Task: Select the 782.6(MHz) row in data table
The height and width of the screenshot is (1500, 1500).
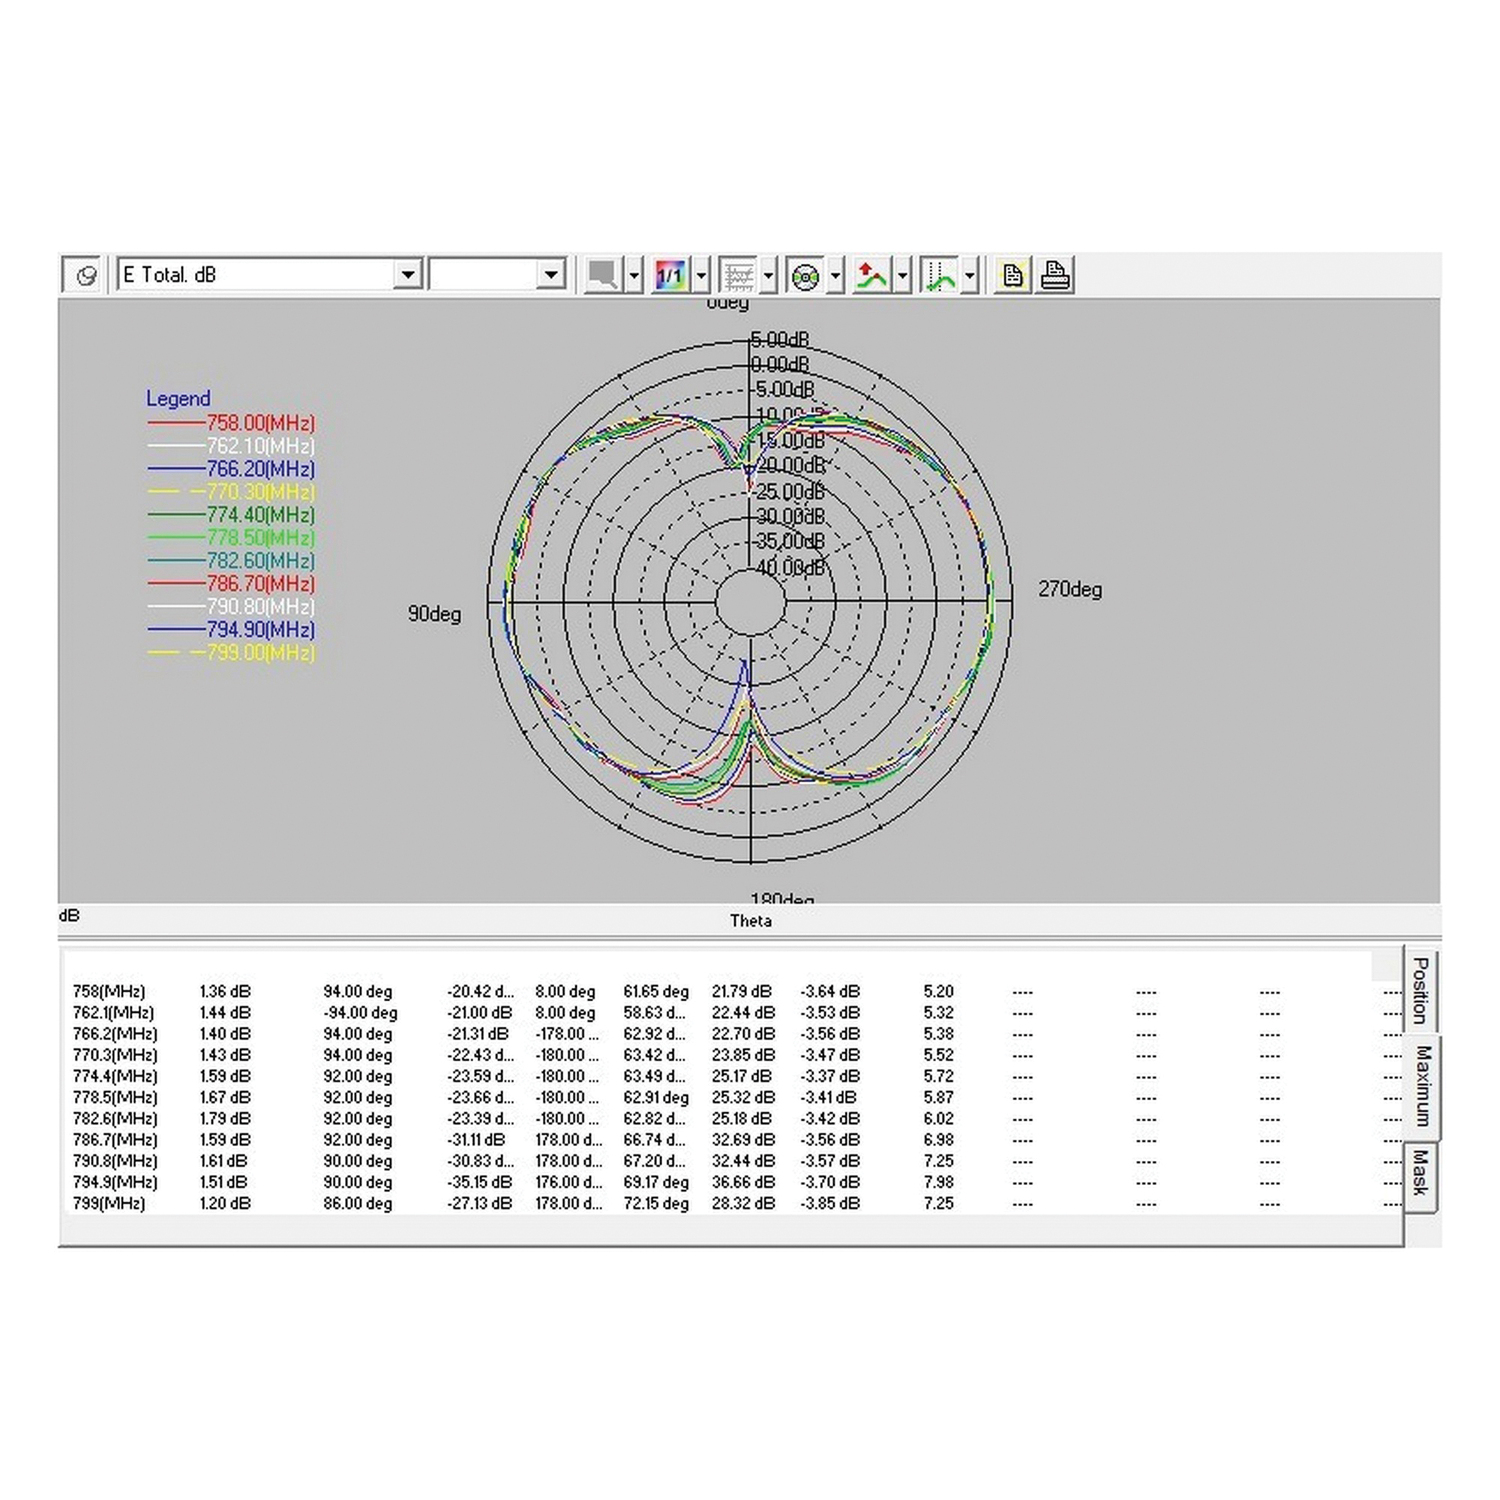Action: tap(115, 1119)
